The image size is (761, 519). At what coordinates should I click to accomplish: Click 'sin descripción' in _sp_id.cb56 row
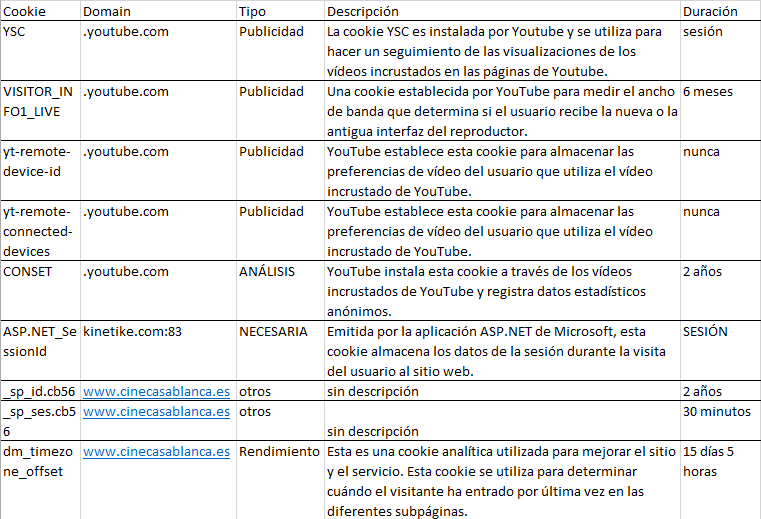point(373,391)
